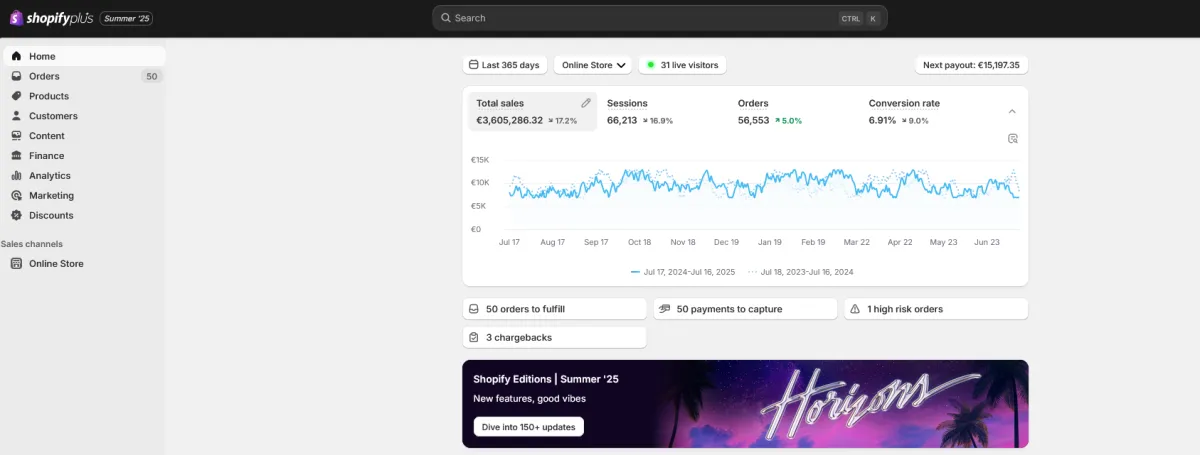This screenshot has height=455, width=1200.
Task: Go to Home in the sidebar
Action: pos(84,56)
